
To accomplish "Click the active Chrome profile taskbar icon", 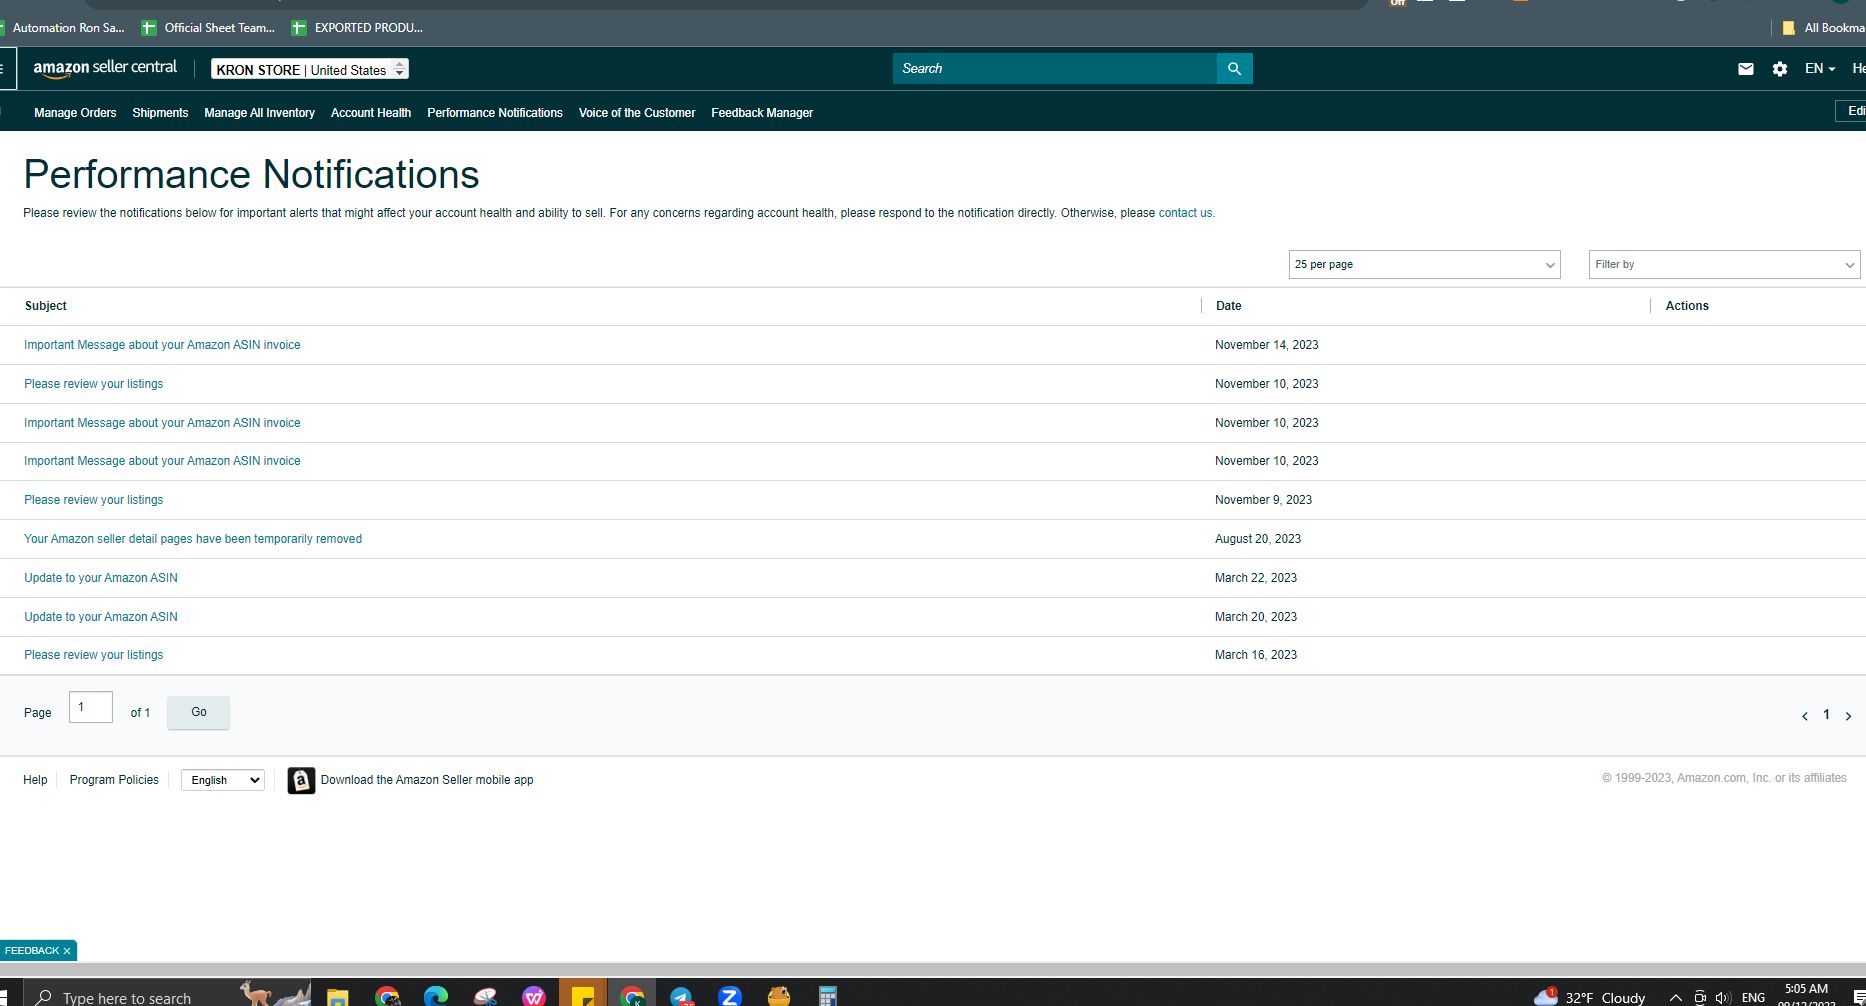I will pos(632,996).
